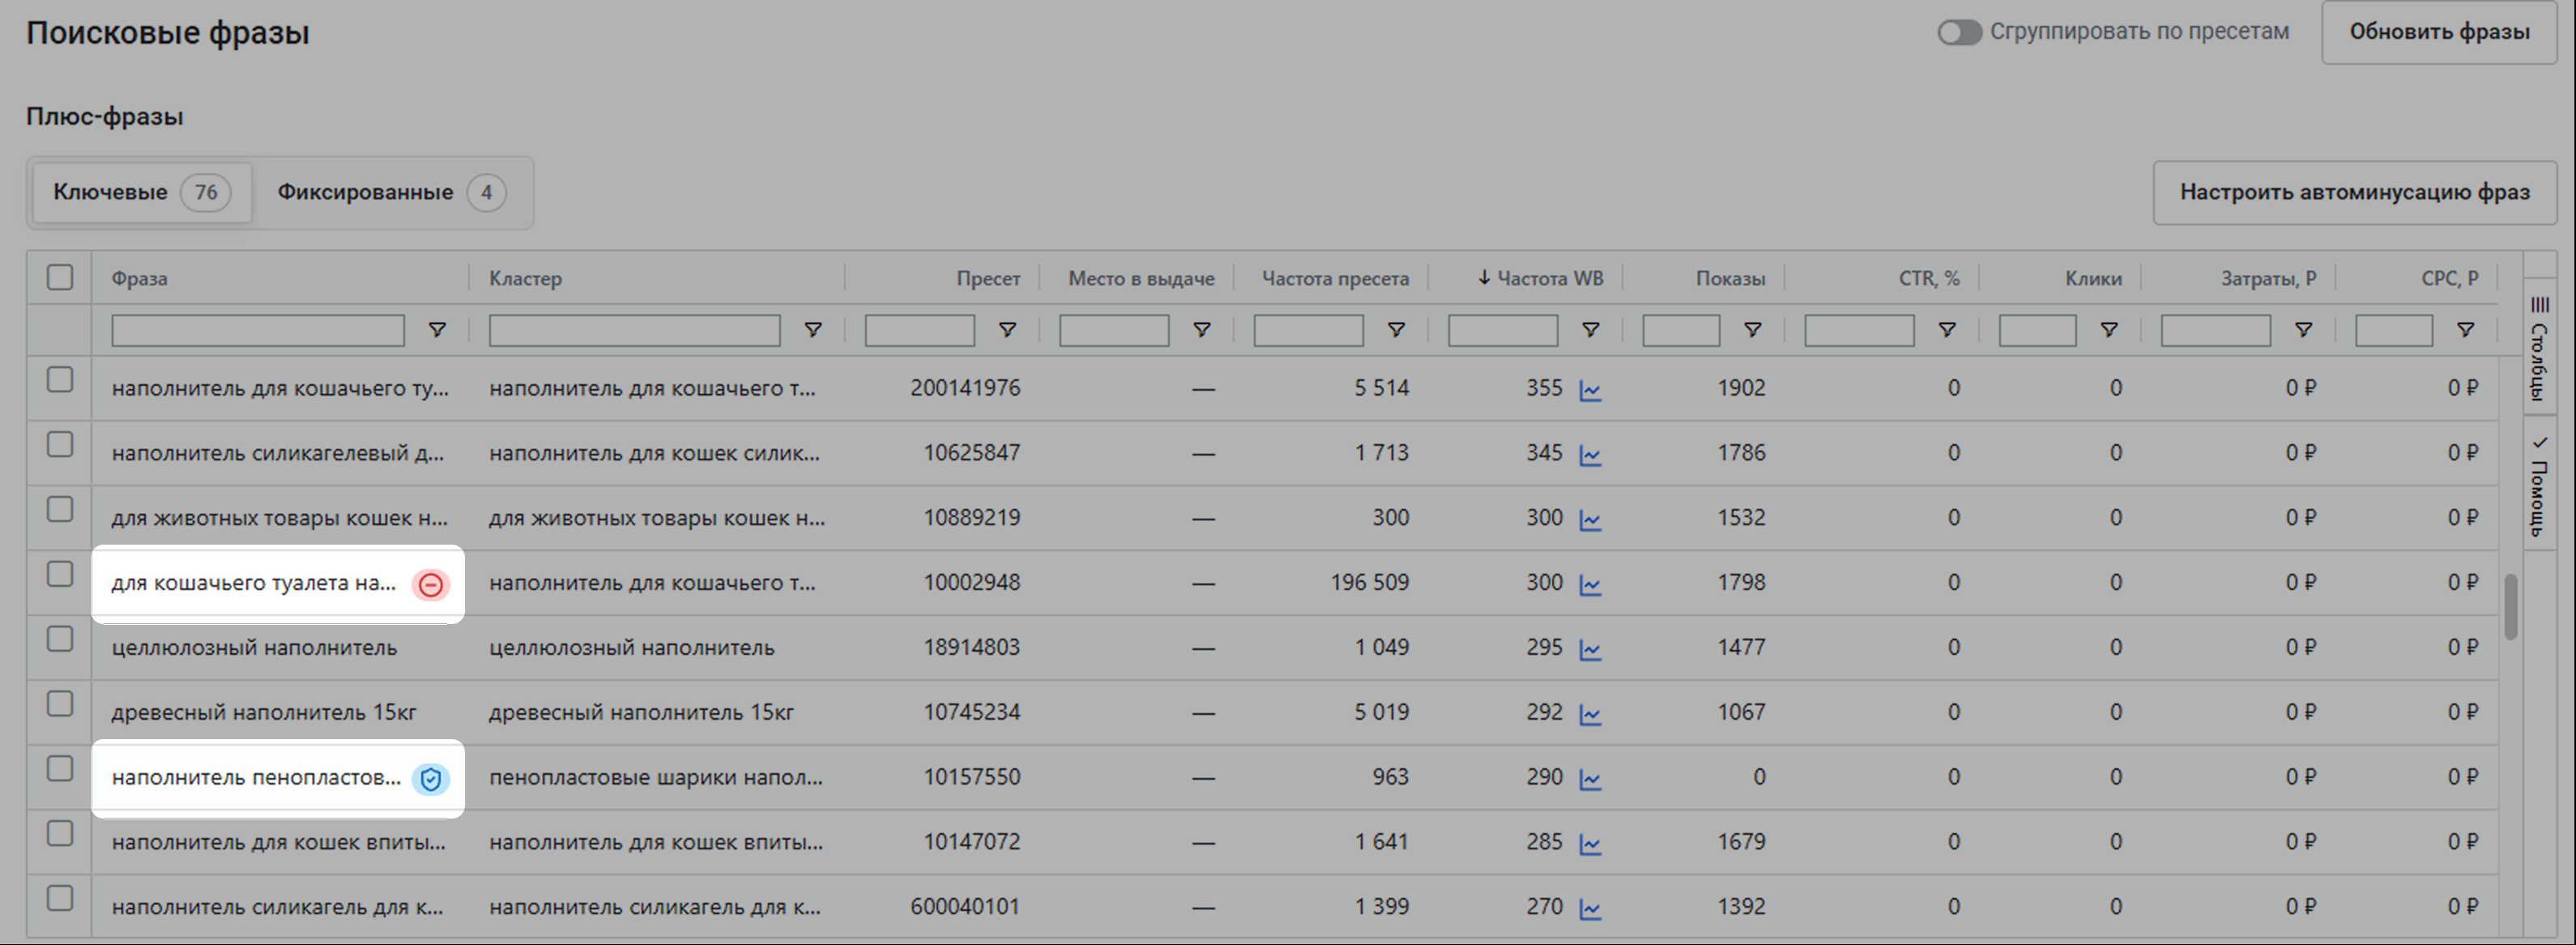Select row with preset 200141976
The height and width of the screenshot is (945, 2576).
click(60, 380)
